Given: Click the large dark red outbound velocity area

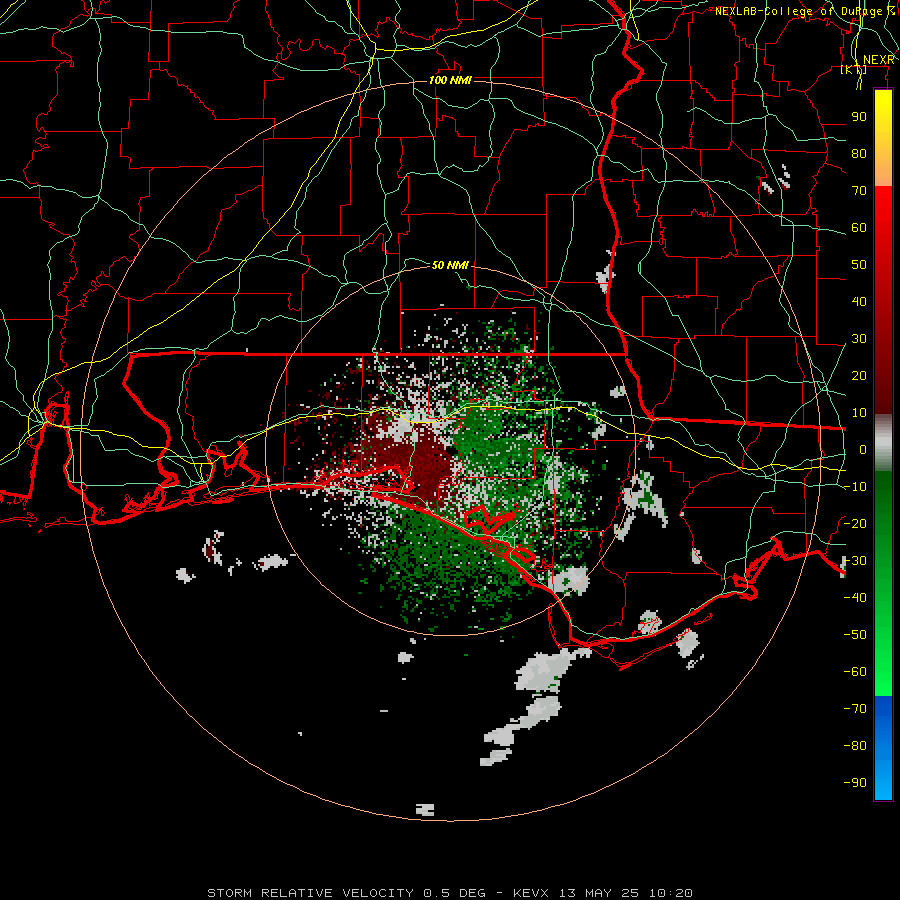Looking at the screenshot, I should (x=422, y=464).
